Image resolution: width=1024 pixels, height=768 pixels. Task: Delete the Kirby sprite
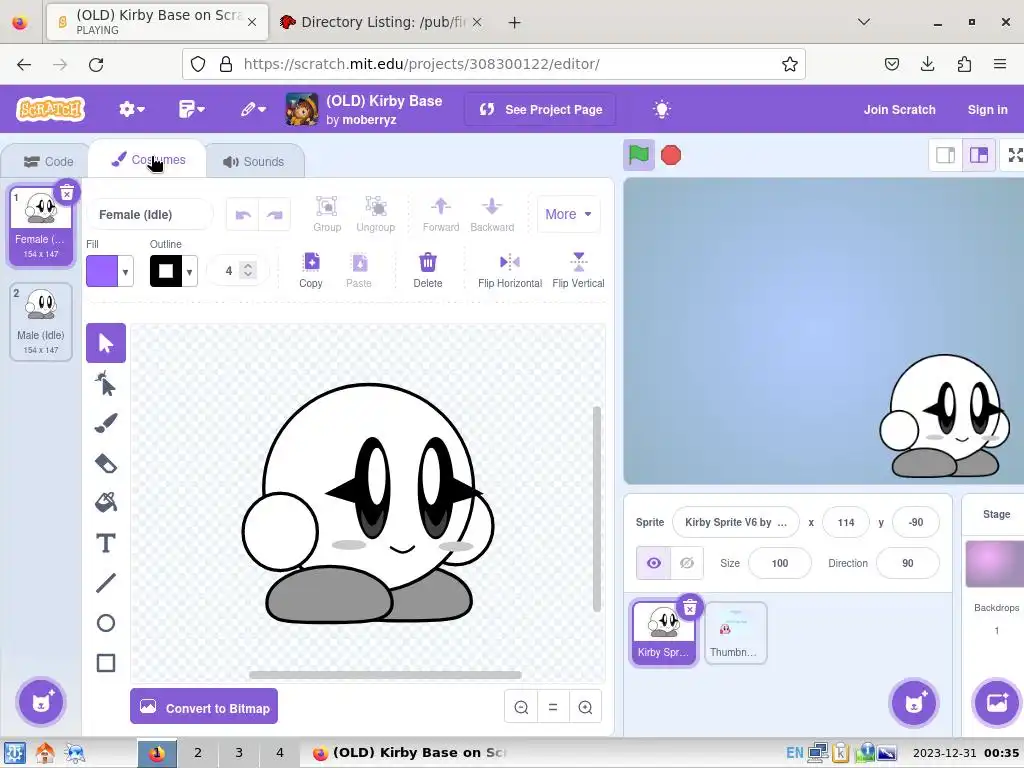tap(690, 609)
